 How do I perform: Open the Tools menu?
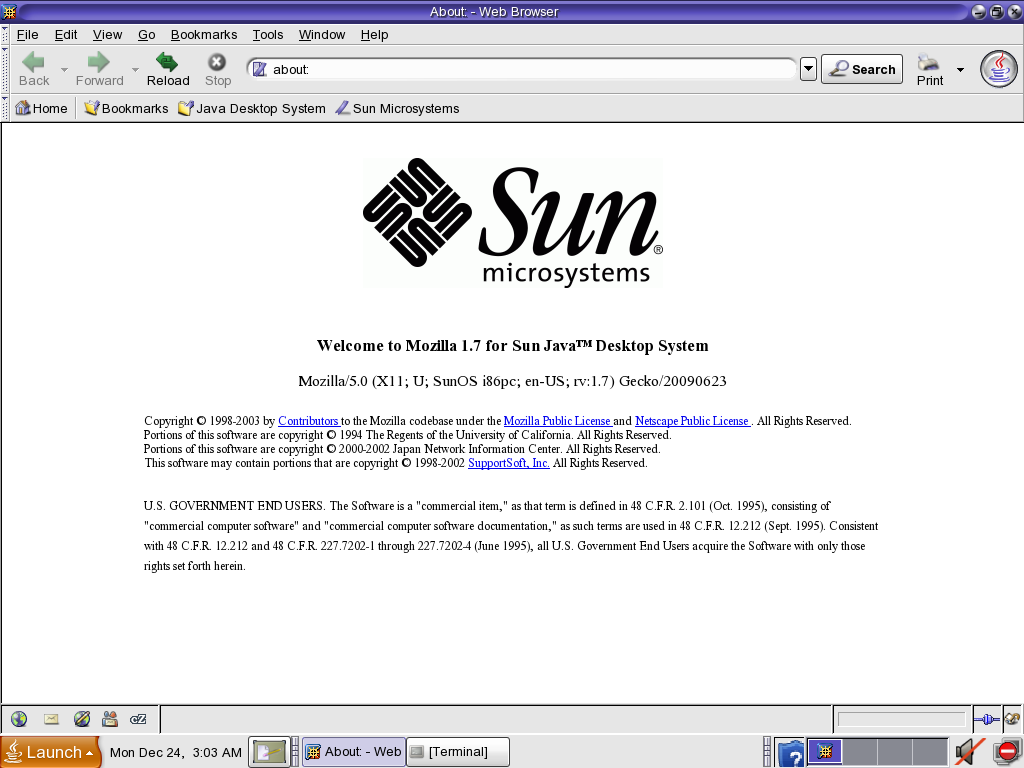click(268, 35)
